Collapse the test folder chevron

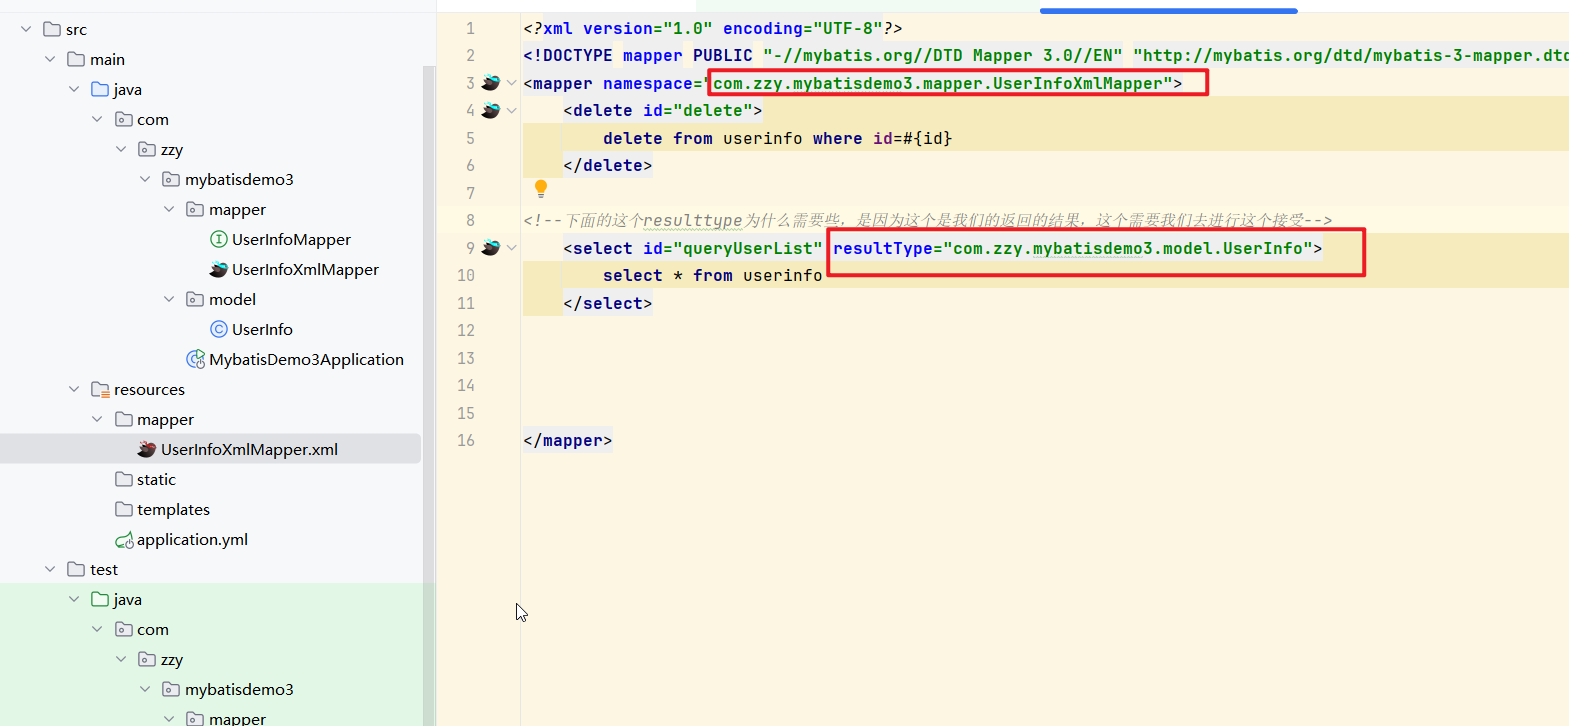click(x=50, y=569)
